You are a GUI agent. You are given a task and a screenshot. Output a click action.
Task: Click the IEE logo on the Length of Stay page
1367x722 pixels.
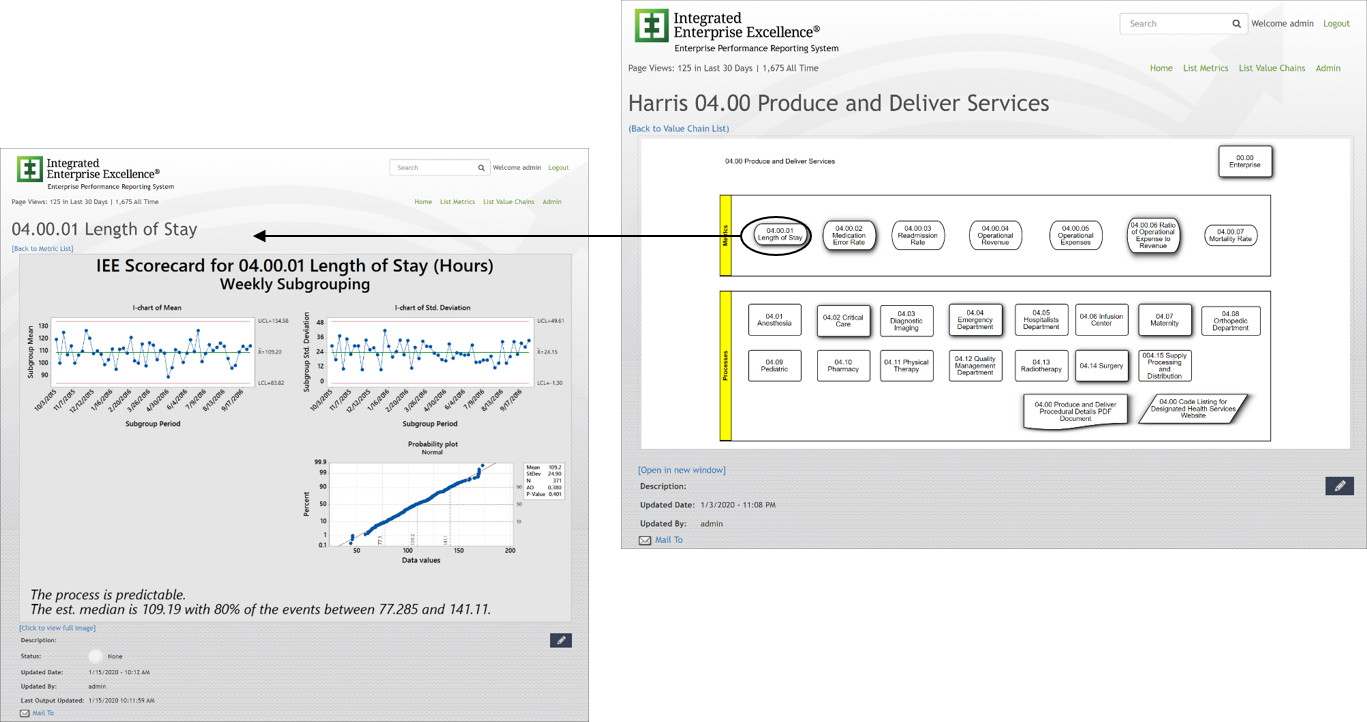click(x=29, y=169)
